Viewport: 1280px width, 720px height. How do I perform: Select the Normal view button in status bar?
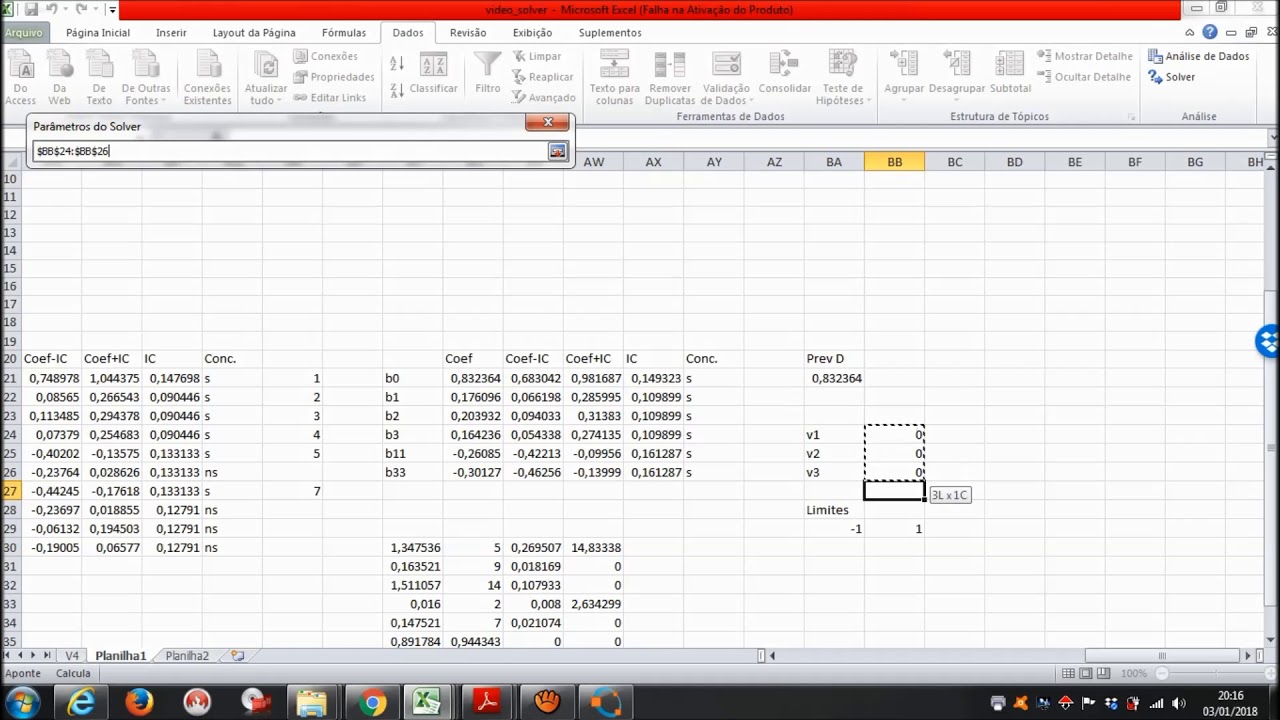(1069, 674)
